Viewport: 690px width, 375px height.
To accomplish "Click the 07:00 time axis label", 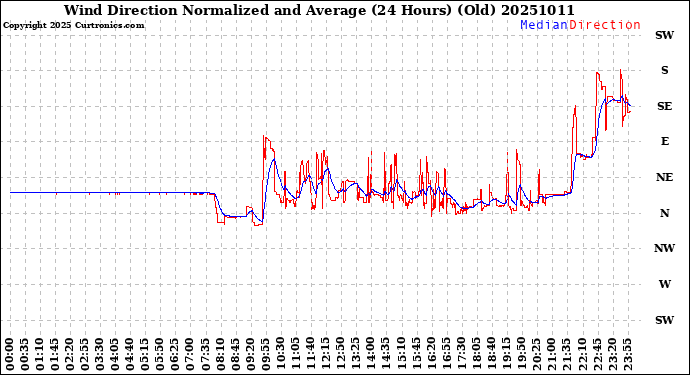I will point(190,354).
